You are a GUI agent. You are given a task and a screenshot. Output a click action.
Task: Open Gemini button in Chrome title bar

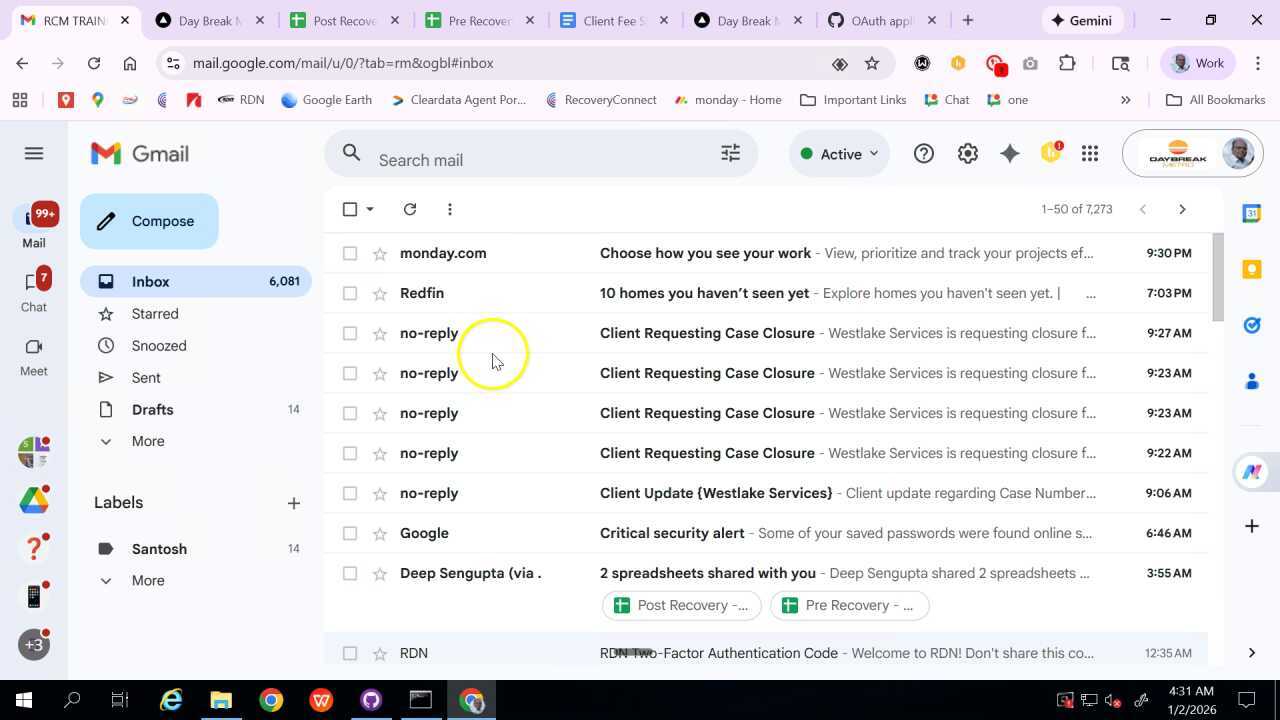[x=1083, y=20]
